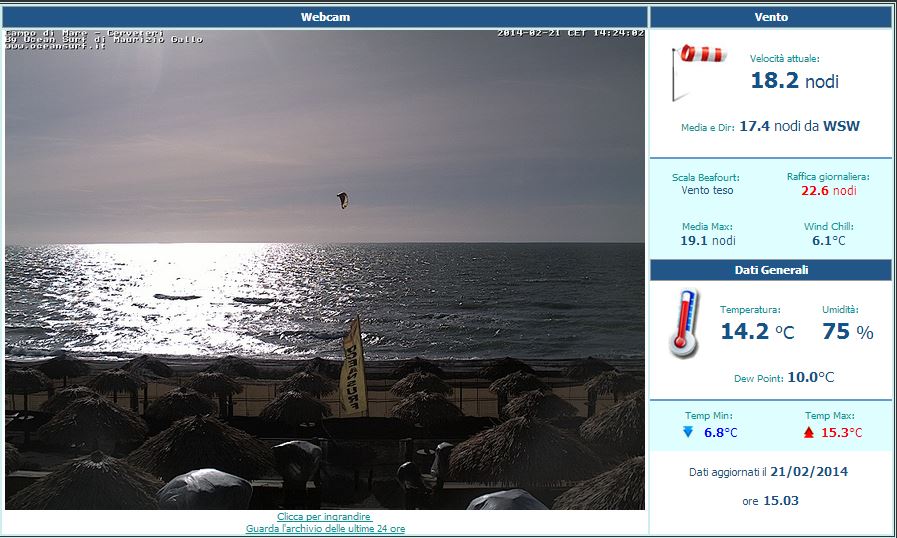Click the 75 % humidity value
The height and width of the screenshot is (538, 897).
tap(850, 332)
